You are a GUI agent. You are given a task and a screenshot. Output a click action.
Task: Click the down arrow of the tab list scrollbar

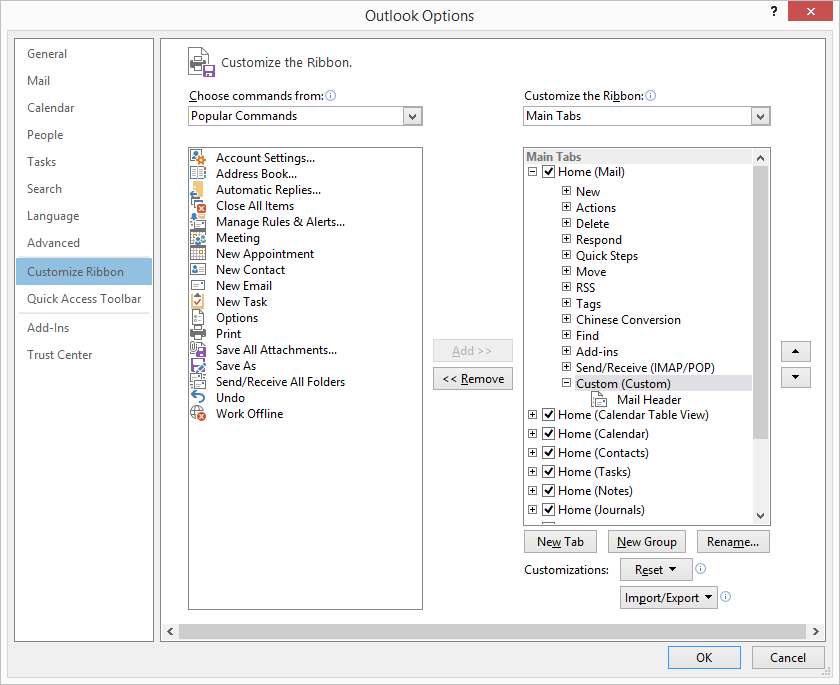point(759,513)
